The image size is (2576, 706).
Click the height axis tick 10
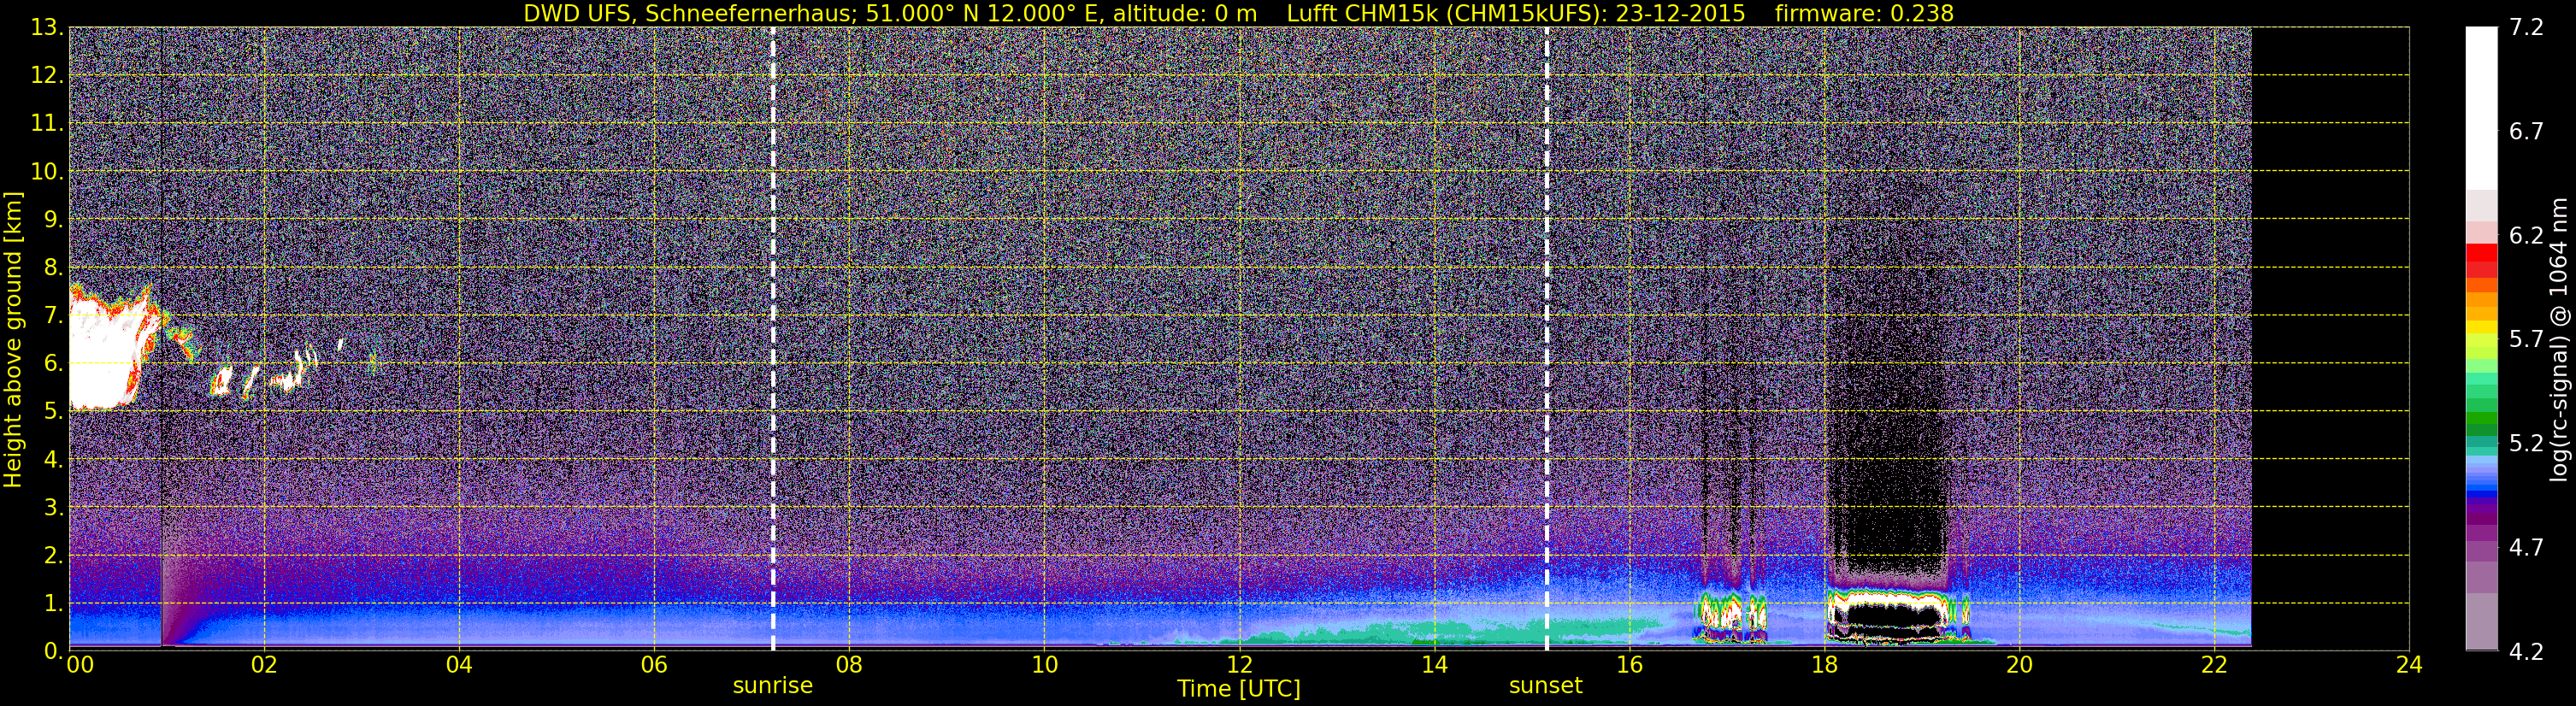pyautogui.click(x=46, y=172)
